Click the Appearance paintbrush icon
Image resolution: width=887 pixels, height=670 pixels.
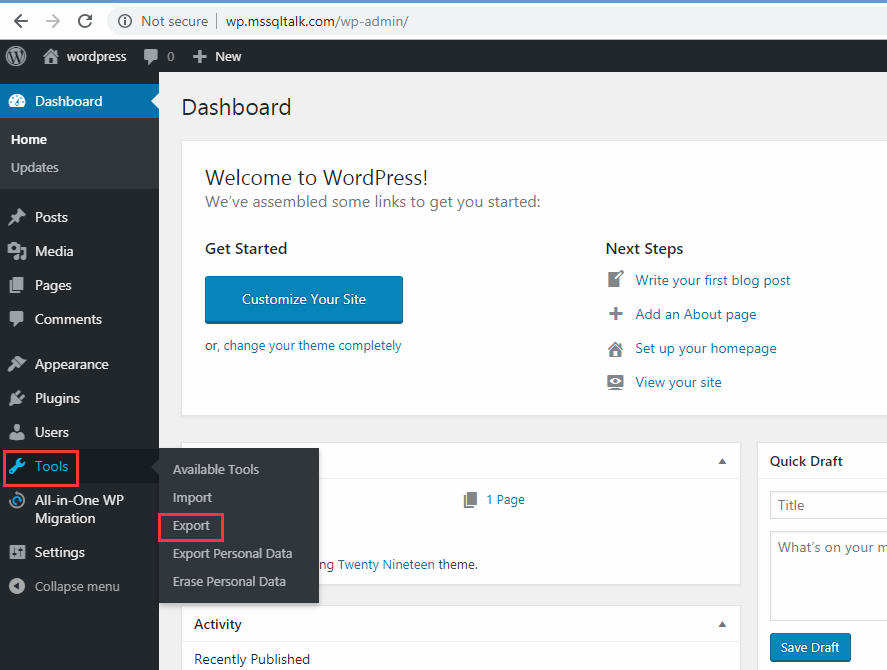point(17,364)
